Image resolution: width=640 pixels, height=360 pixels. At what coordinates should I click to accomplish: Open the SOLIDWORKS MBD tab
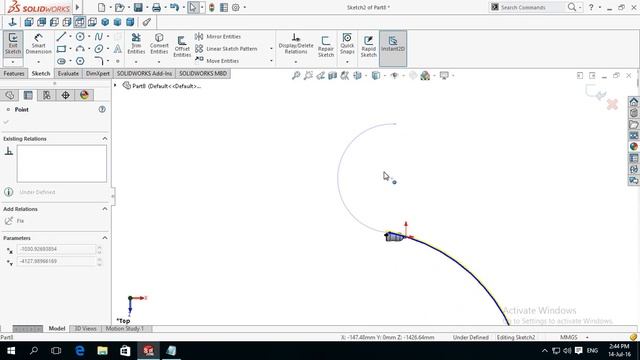[x=203, y=73]
